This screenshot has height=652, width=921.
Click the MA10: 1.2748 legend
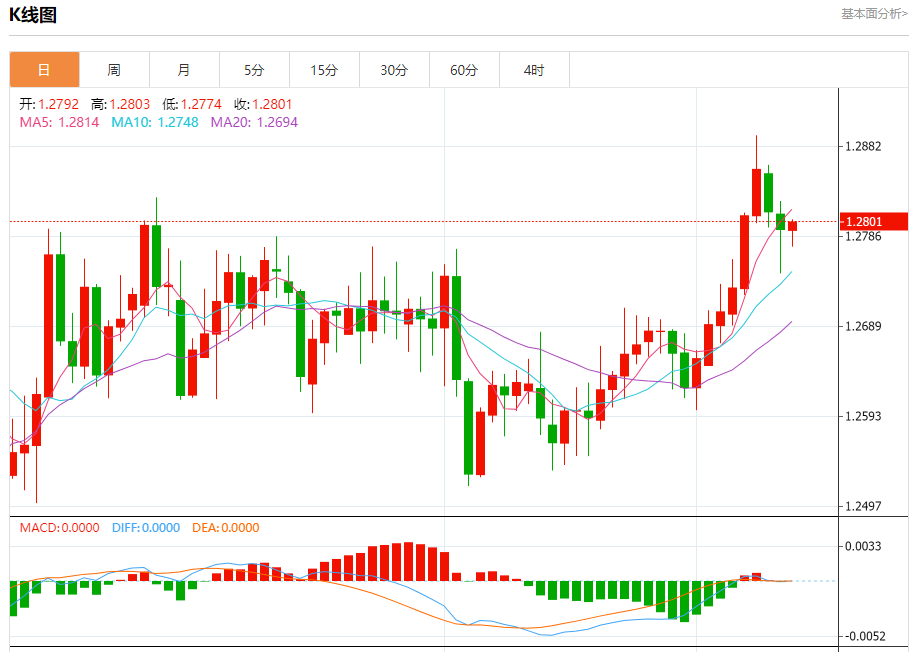pos(155,122)
